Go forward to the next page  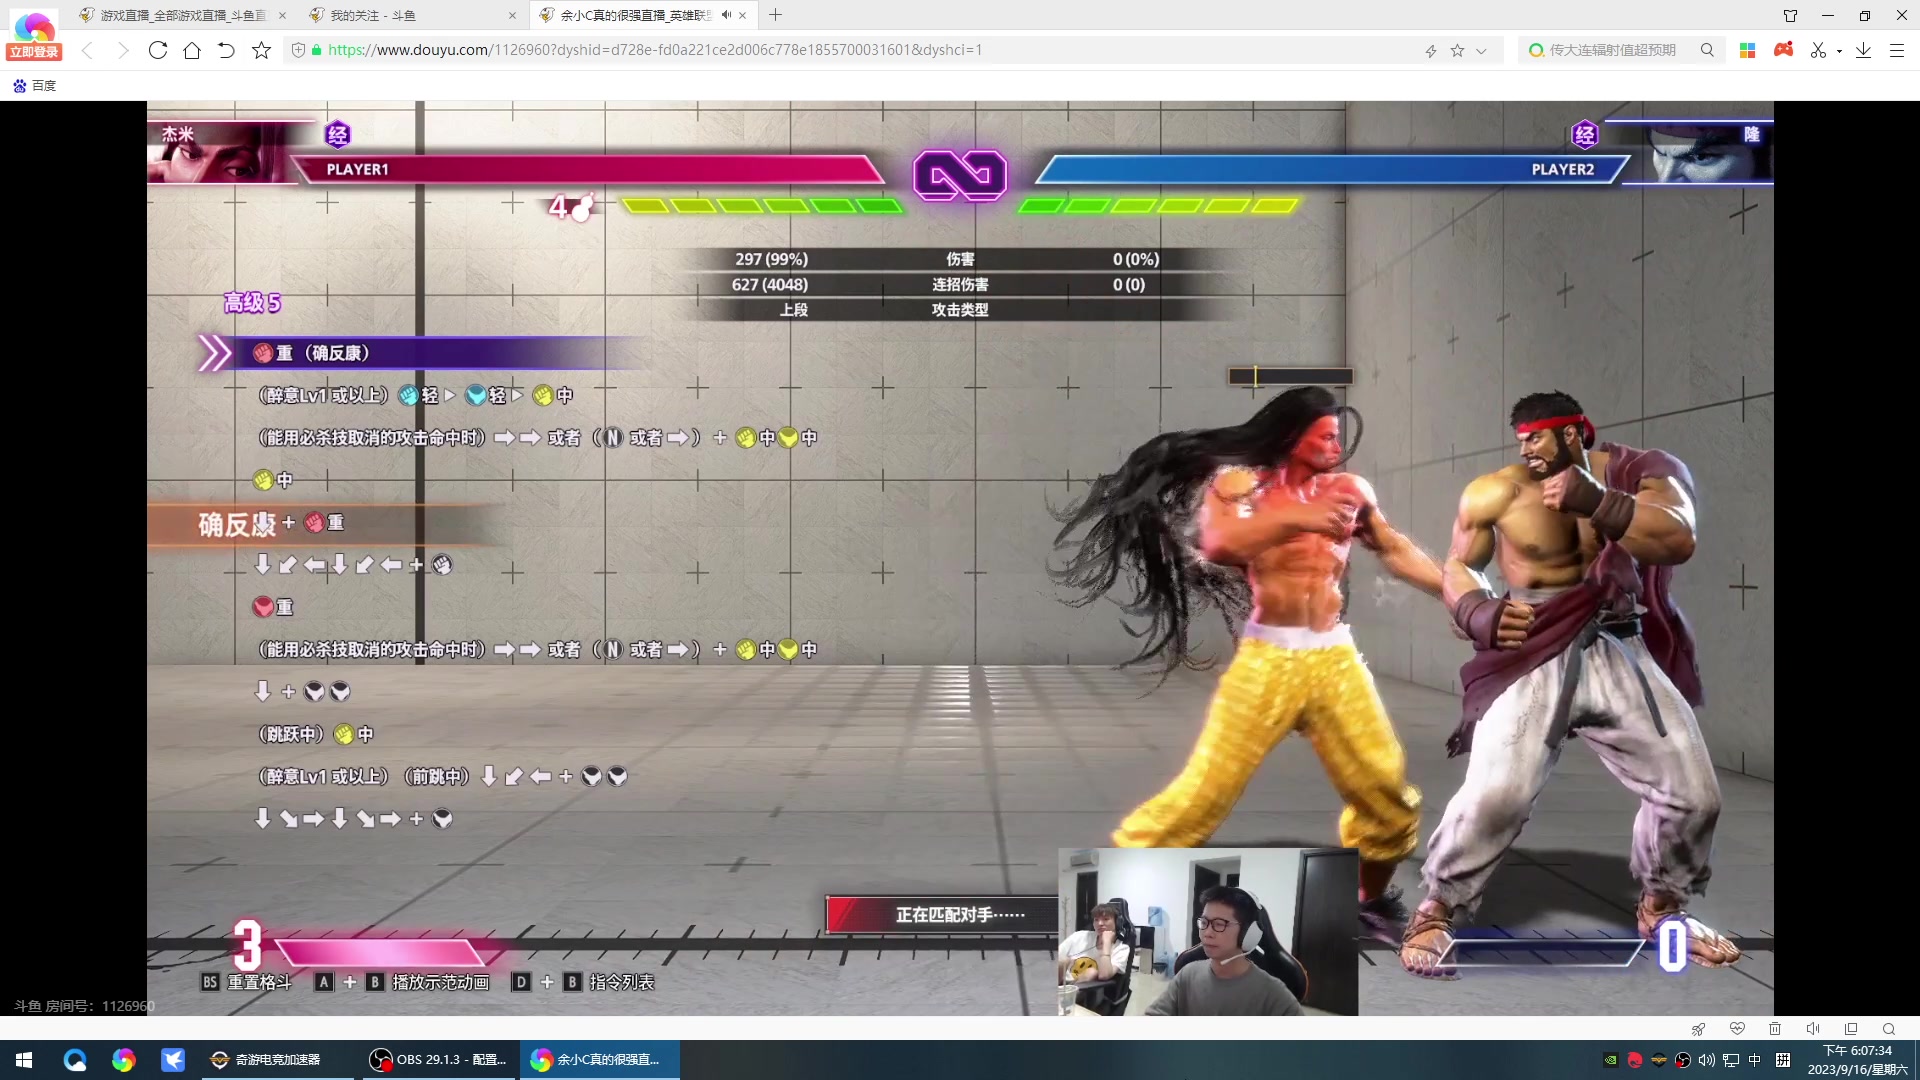[x=123, y=50]
